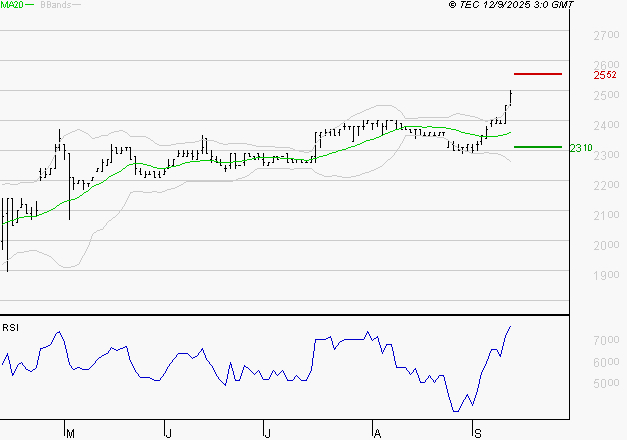
Task: Select the red resistance line at 2552
Action: [538, 74]
